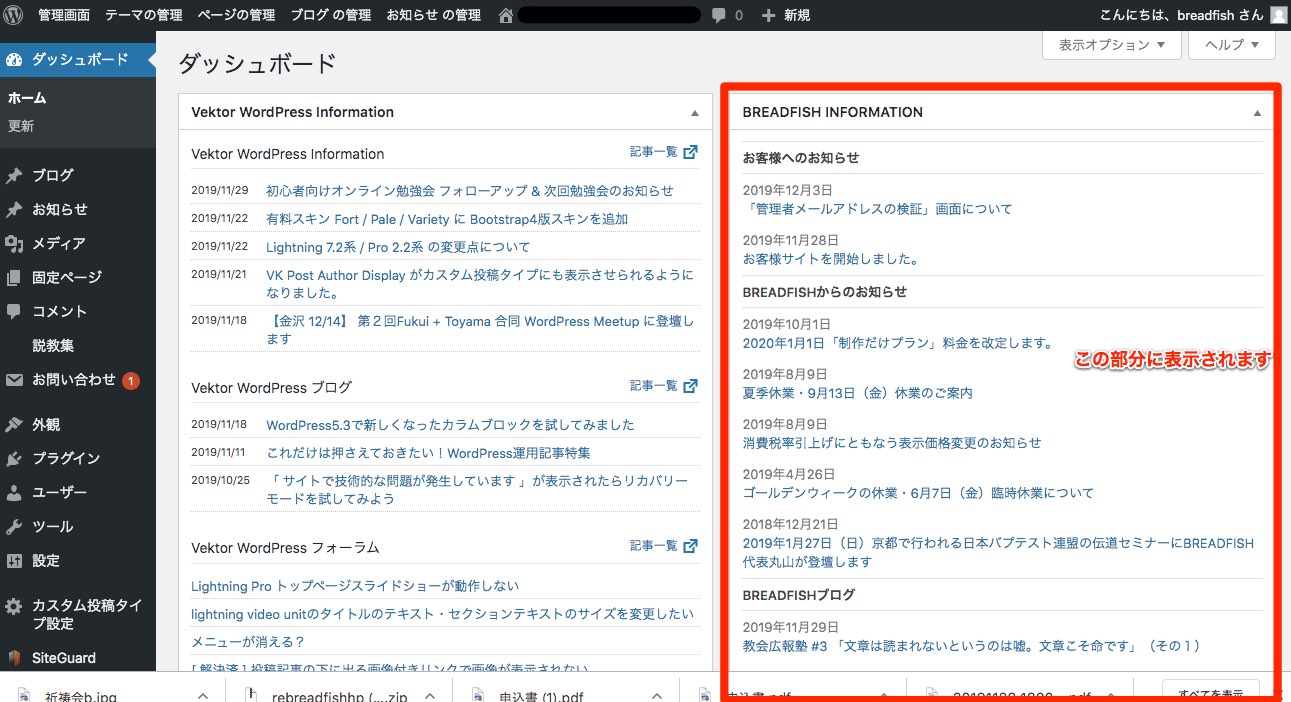Viewport: 1291px width, 702px height.
Task: Click the すべてを表示 button in download bar
Action: tap(1210, 692)
